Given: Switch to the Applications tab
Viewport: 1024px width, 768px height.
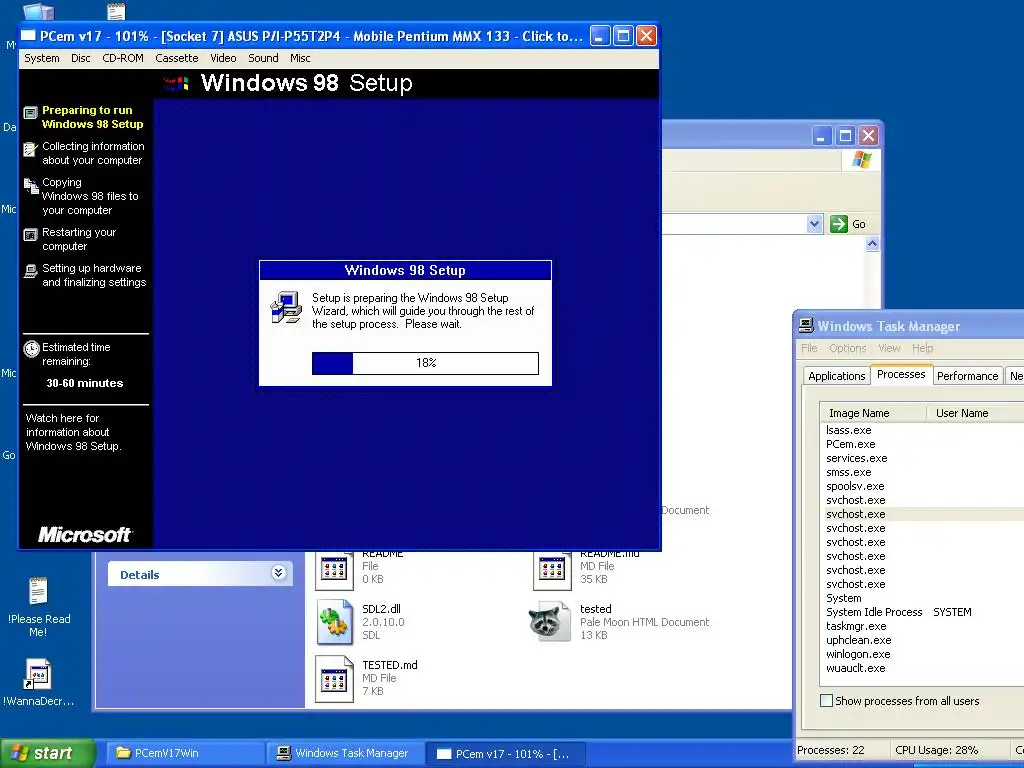Looking at the screenshot, I should [837, 376].
